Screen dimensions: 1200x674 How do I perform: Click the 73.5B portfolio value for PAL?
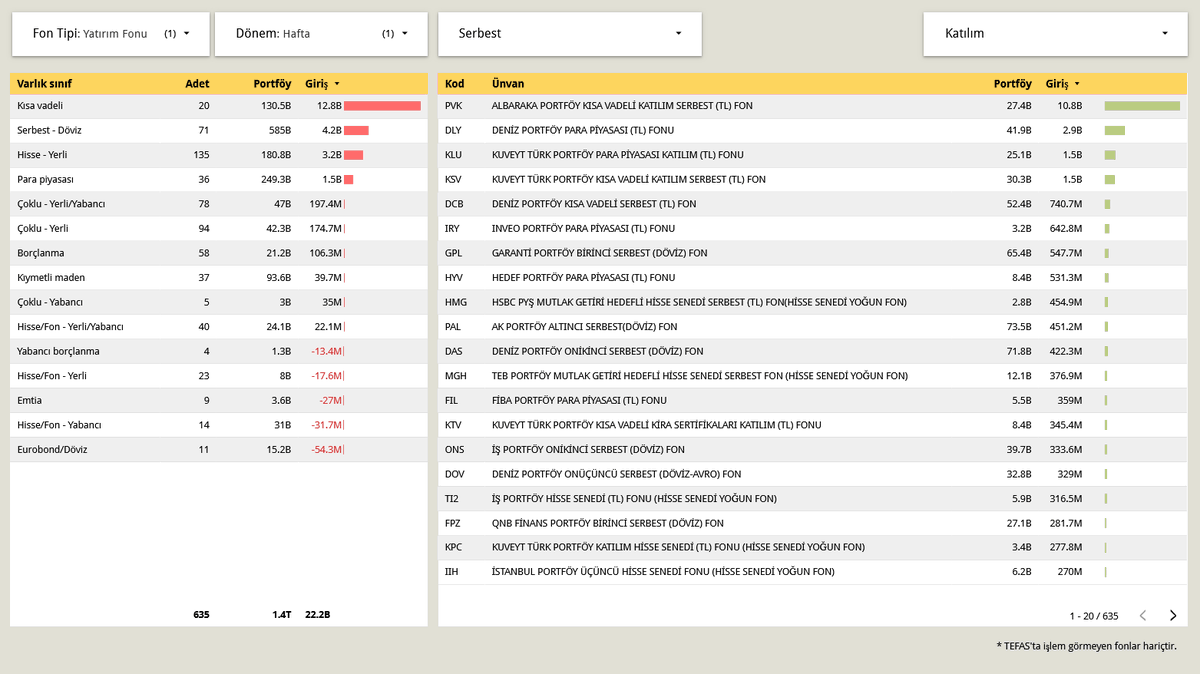(1019, 326)
